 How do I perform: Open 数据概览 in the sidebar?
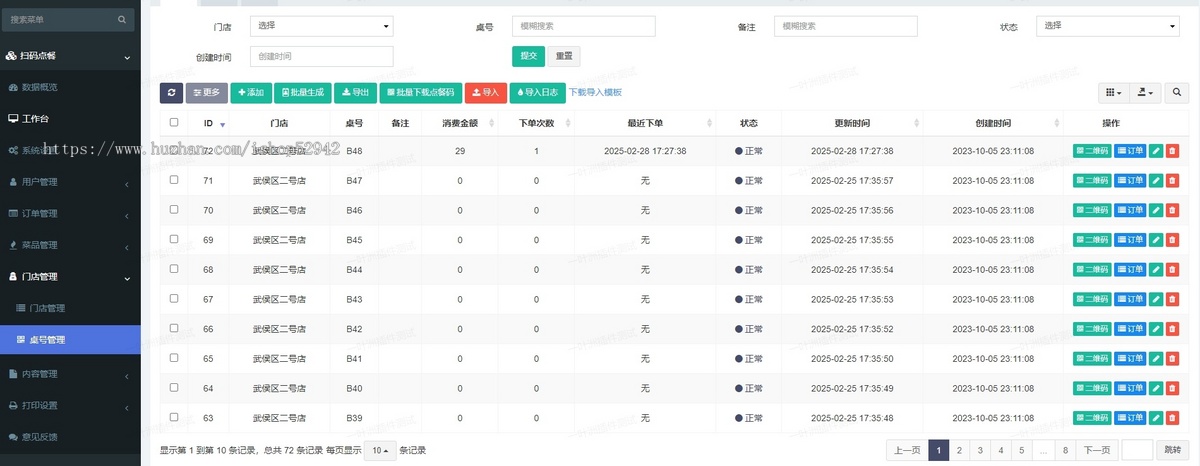[x=70, y=87]
